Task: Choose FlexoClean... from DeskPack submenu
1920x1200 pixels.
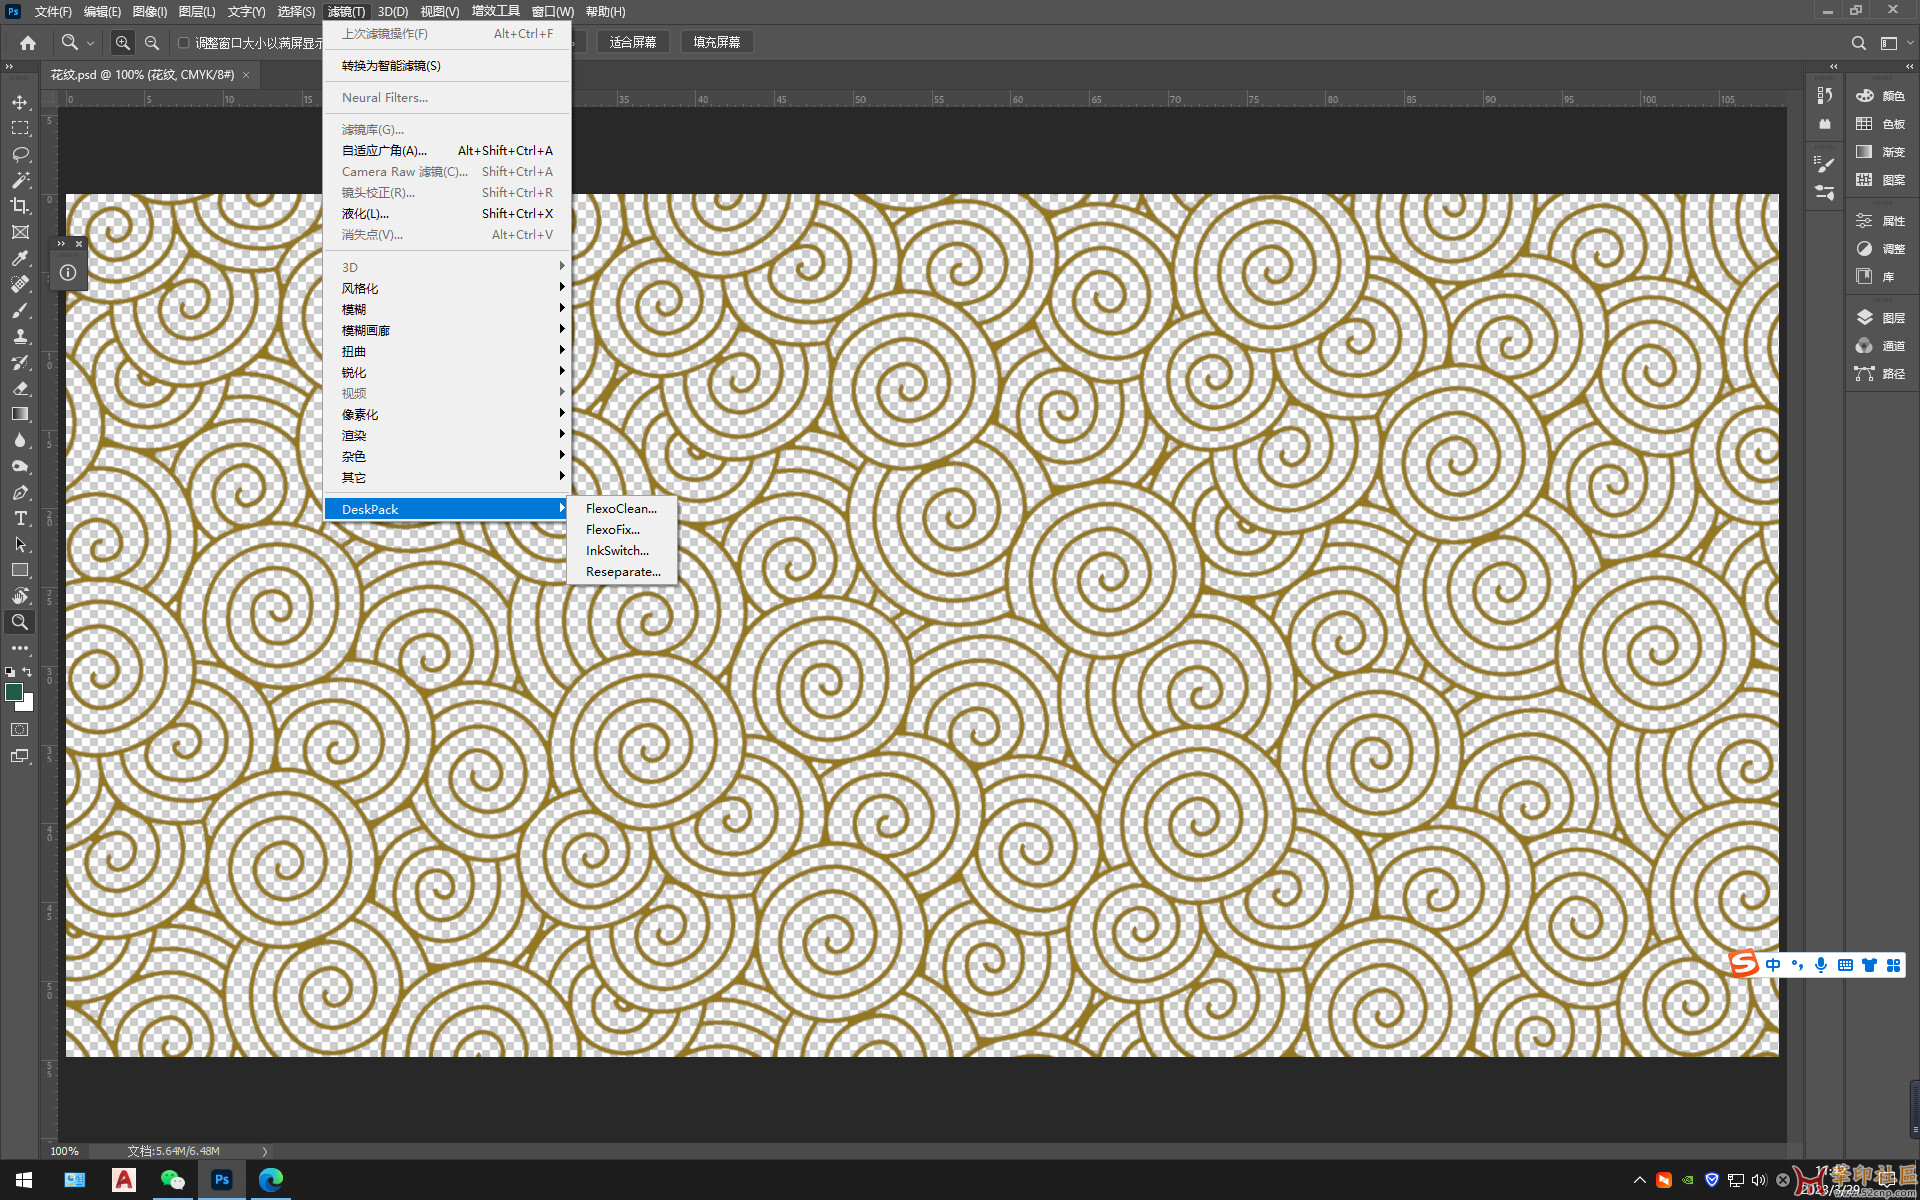Action: (622, 508)
